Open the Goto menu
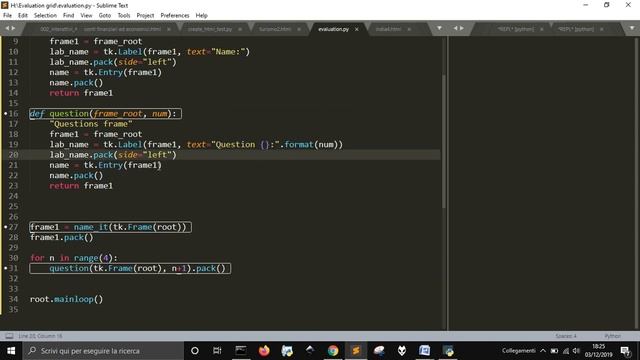The image size is (640, 360). point(104,16)
